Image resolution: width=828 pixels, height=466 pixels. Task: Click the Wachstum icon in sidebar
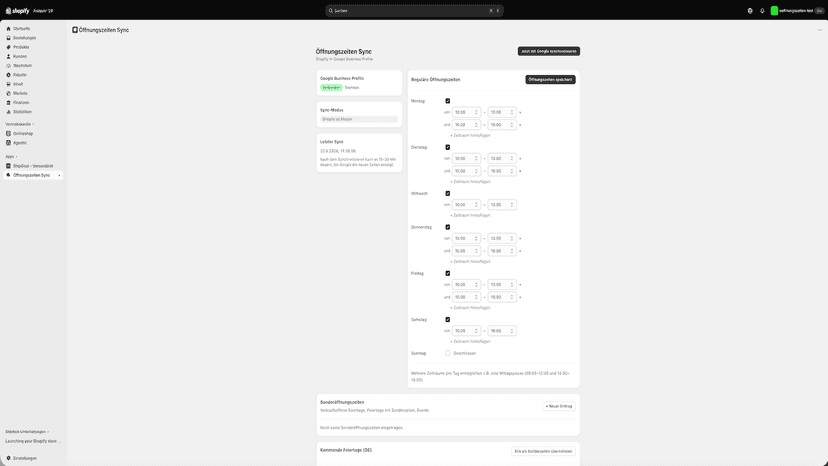click(x=8, y=66)
